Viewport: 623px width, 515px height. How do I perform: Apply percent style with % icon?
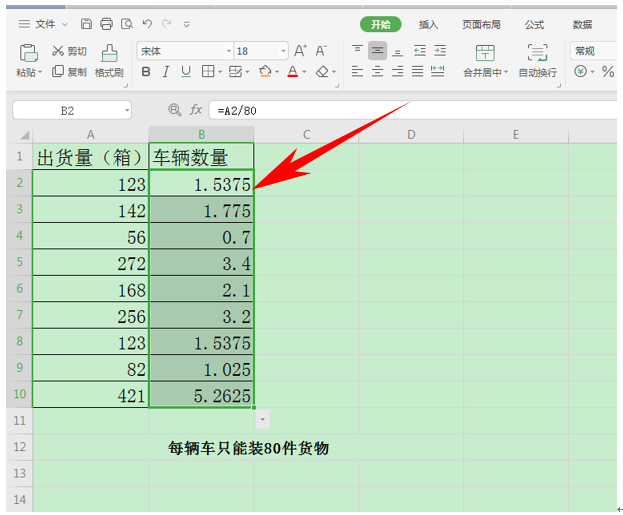tap(608, 72)
